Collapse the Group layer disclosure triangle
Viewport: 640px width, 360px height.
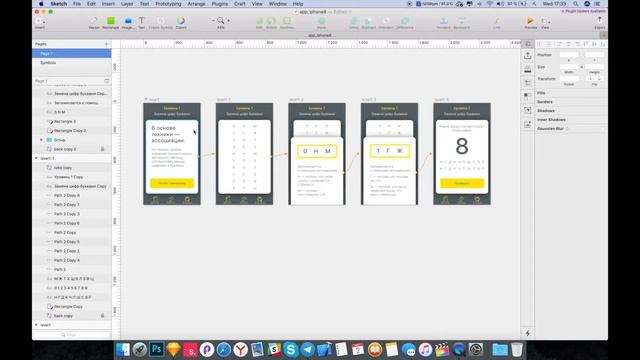click(41, 140)
